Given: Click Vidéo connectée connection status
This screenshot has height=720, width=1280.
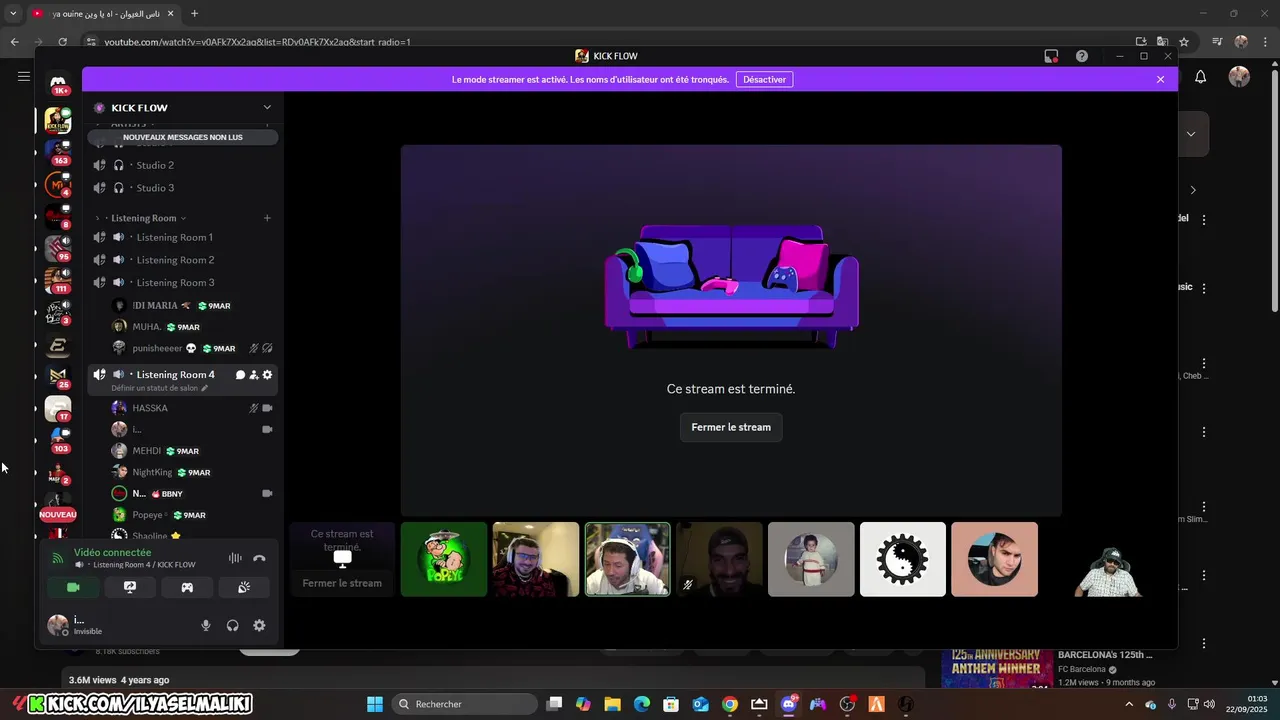Looking at the screenshot, I should [112, 552].
